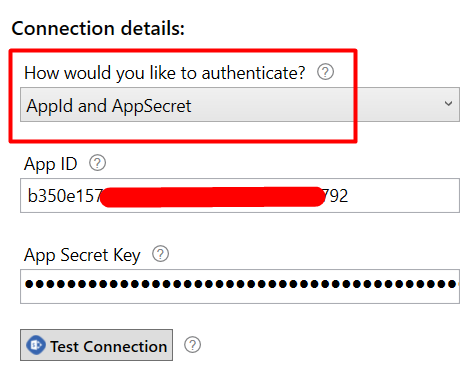Focus the App ID input field
Screen dimensions: 469x381
coord(240,196)
